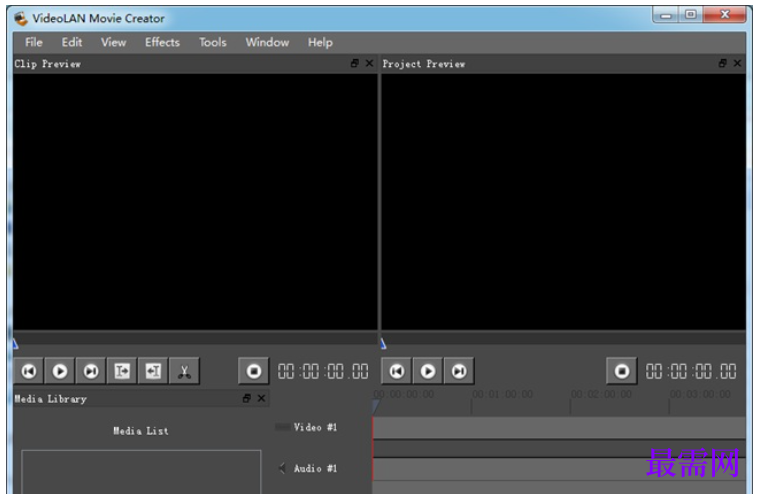Click the Video #1 track label
Image resolution: width=758 pixels, height=494 pixels.
click(315, 427)
